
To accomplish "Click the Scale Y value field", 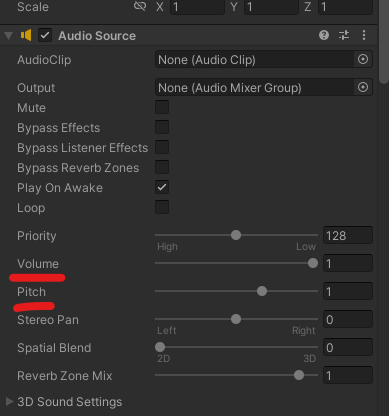I will pyautogui.click(x=271, y=7).
